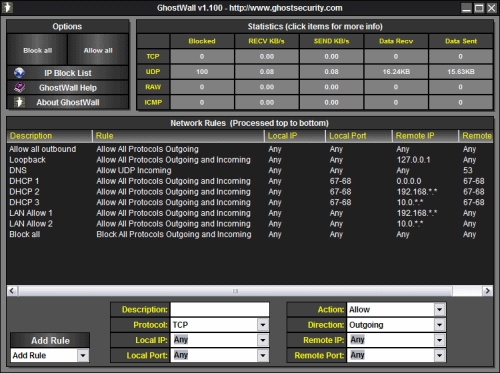Click the ghost icon beside About GhostWall
This screenshot has height=373, width=500.
pos(19,102)
